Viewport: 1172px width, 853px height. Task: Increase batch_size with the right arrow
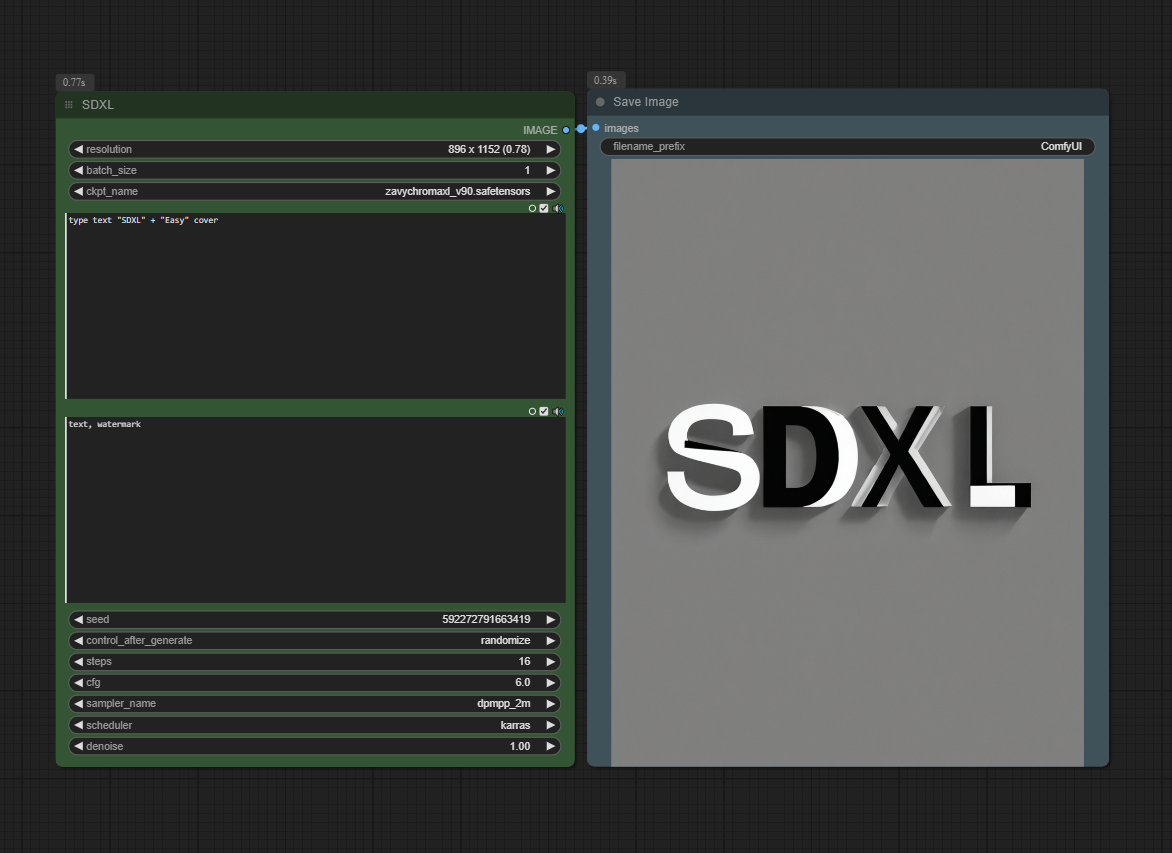(x=551, y=170)
